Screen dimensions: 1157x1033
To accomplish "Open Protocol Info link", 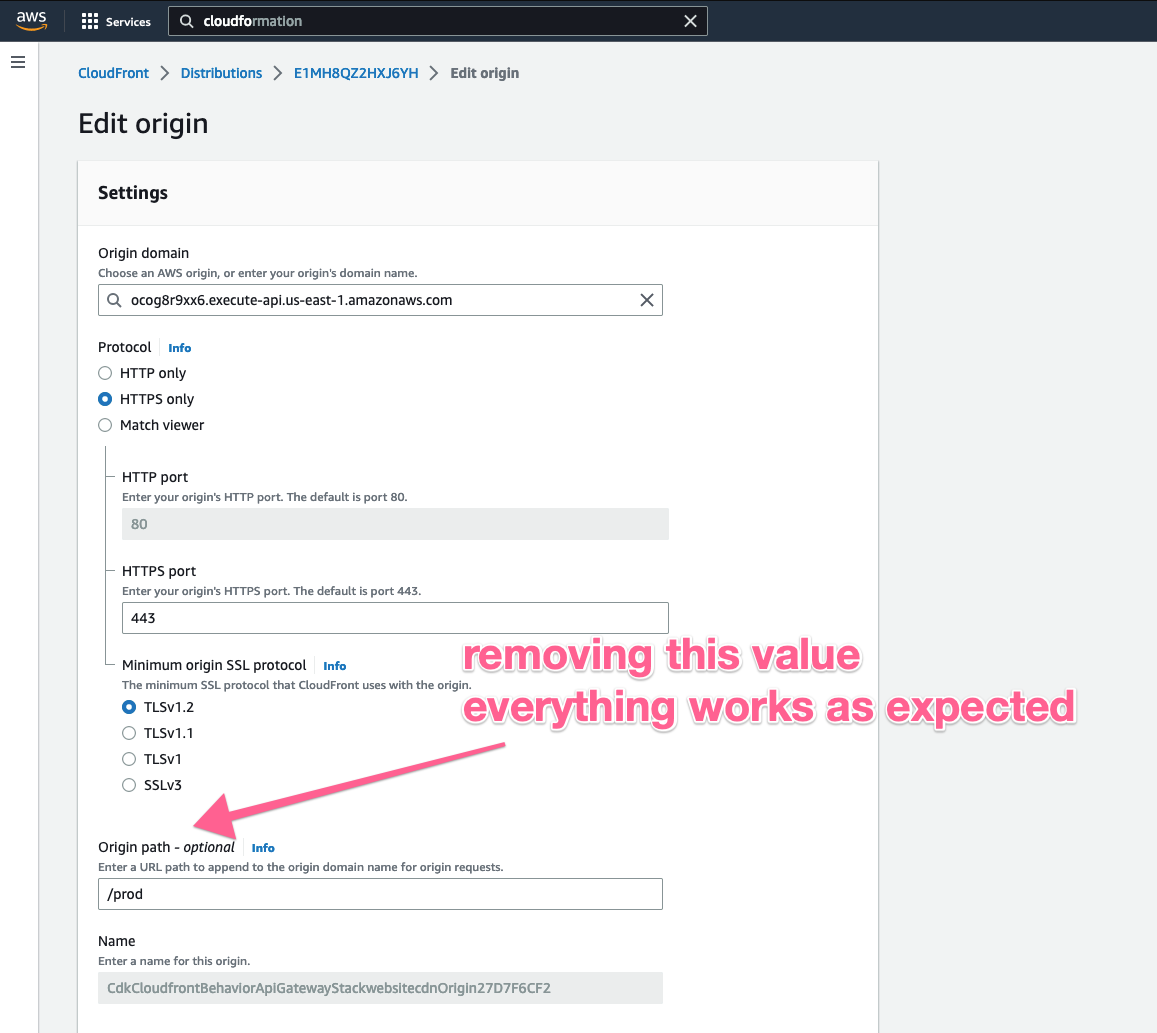I will click(179, 348).
